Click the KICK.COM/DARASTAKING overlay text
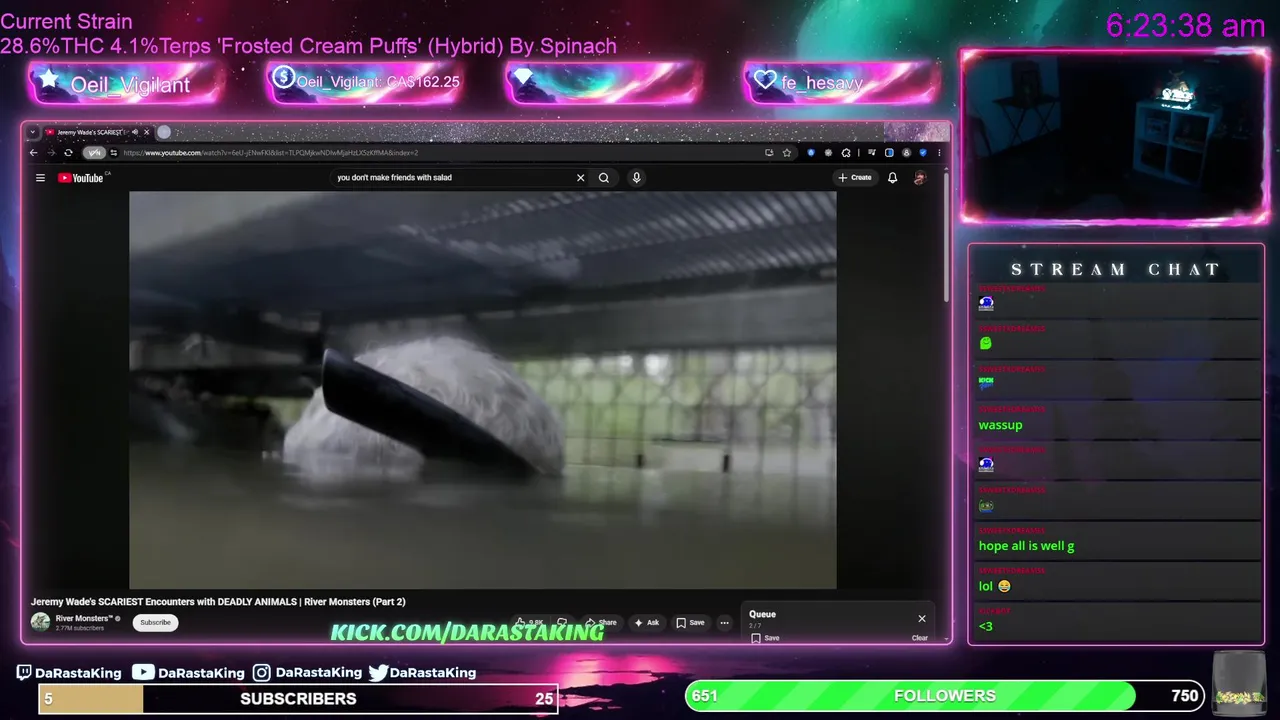1280x720 pixels. 467,632
